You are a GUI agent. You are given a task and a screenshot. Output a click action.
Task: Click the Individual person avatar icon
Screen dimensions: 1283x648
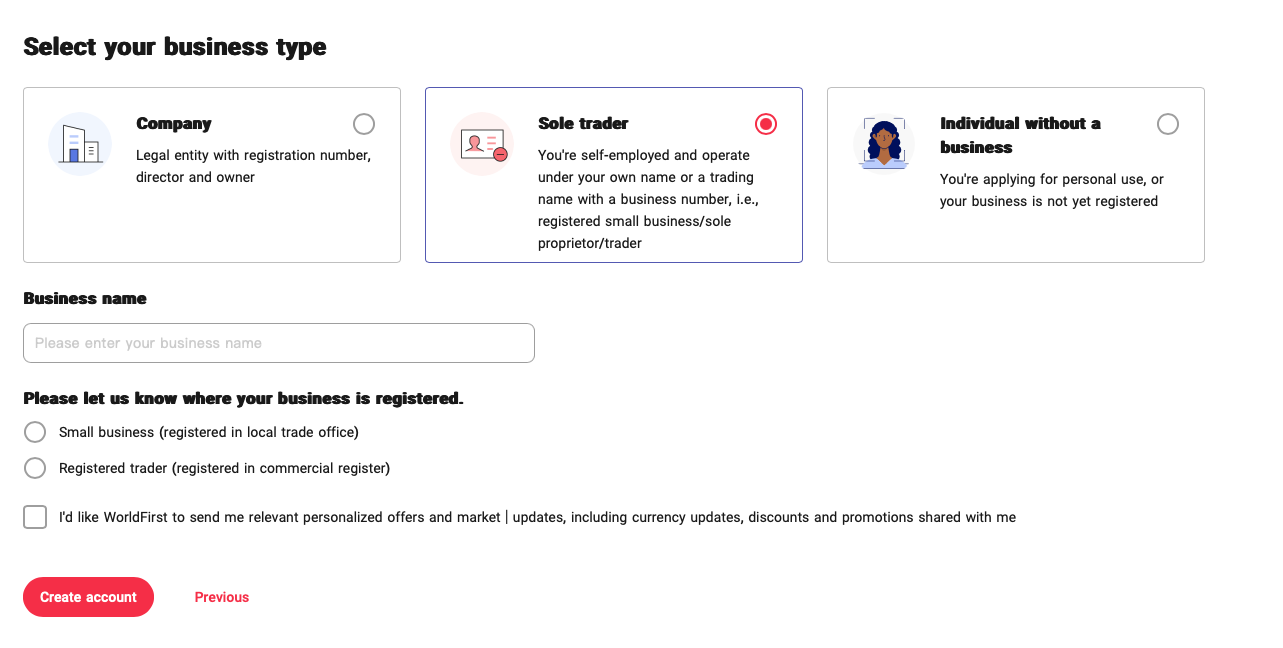[x=884, y=144]
